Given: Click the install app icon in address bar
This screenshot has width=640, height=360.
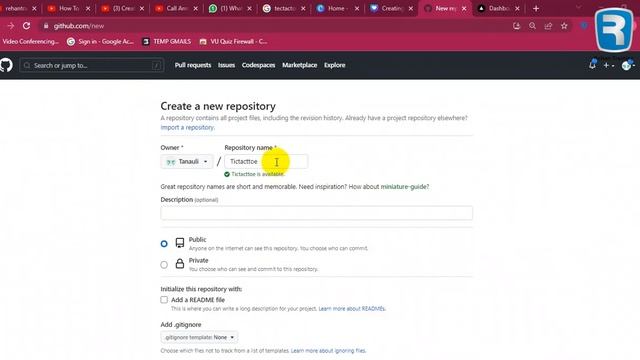Looking at the screenshot, I should tap(516, 26).
